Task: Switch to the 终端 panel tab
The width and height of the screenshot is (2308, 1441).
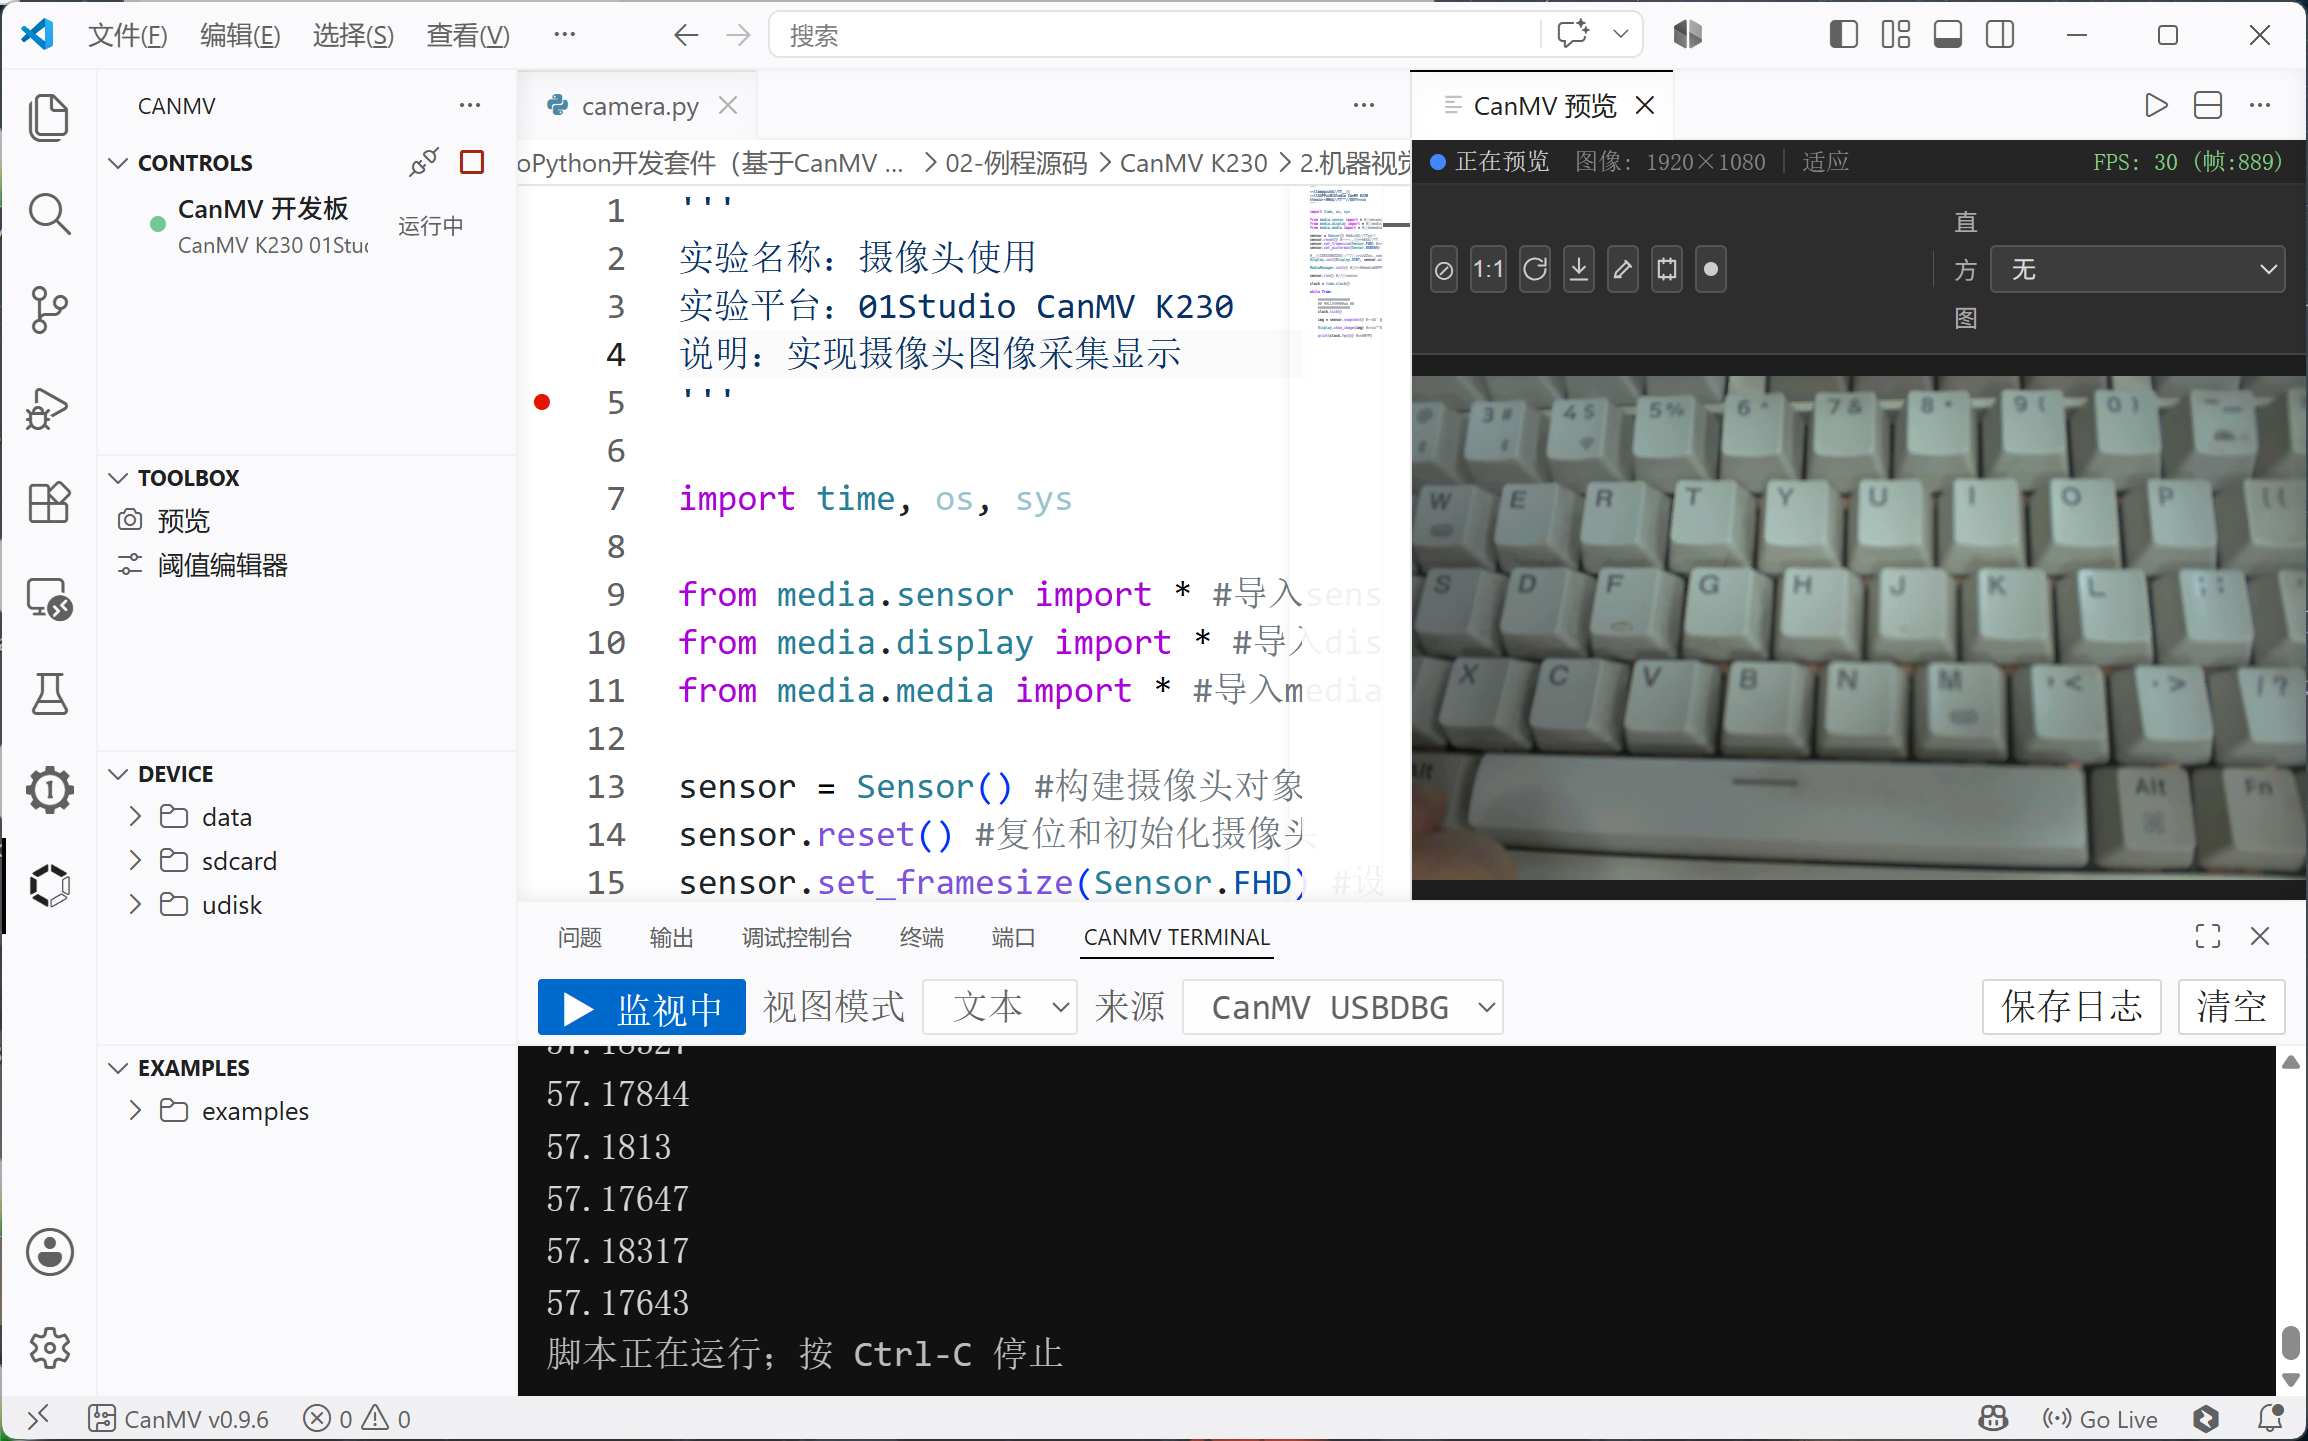Action: click(x=922, y=937)
